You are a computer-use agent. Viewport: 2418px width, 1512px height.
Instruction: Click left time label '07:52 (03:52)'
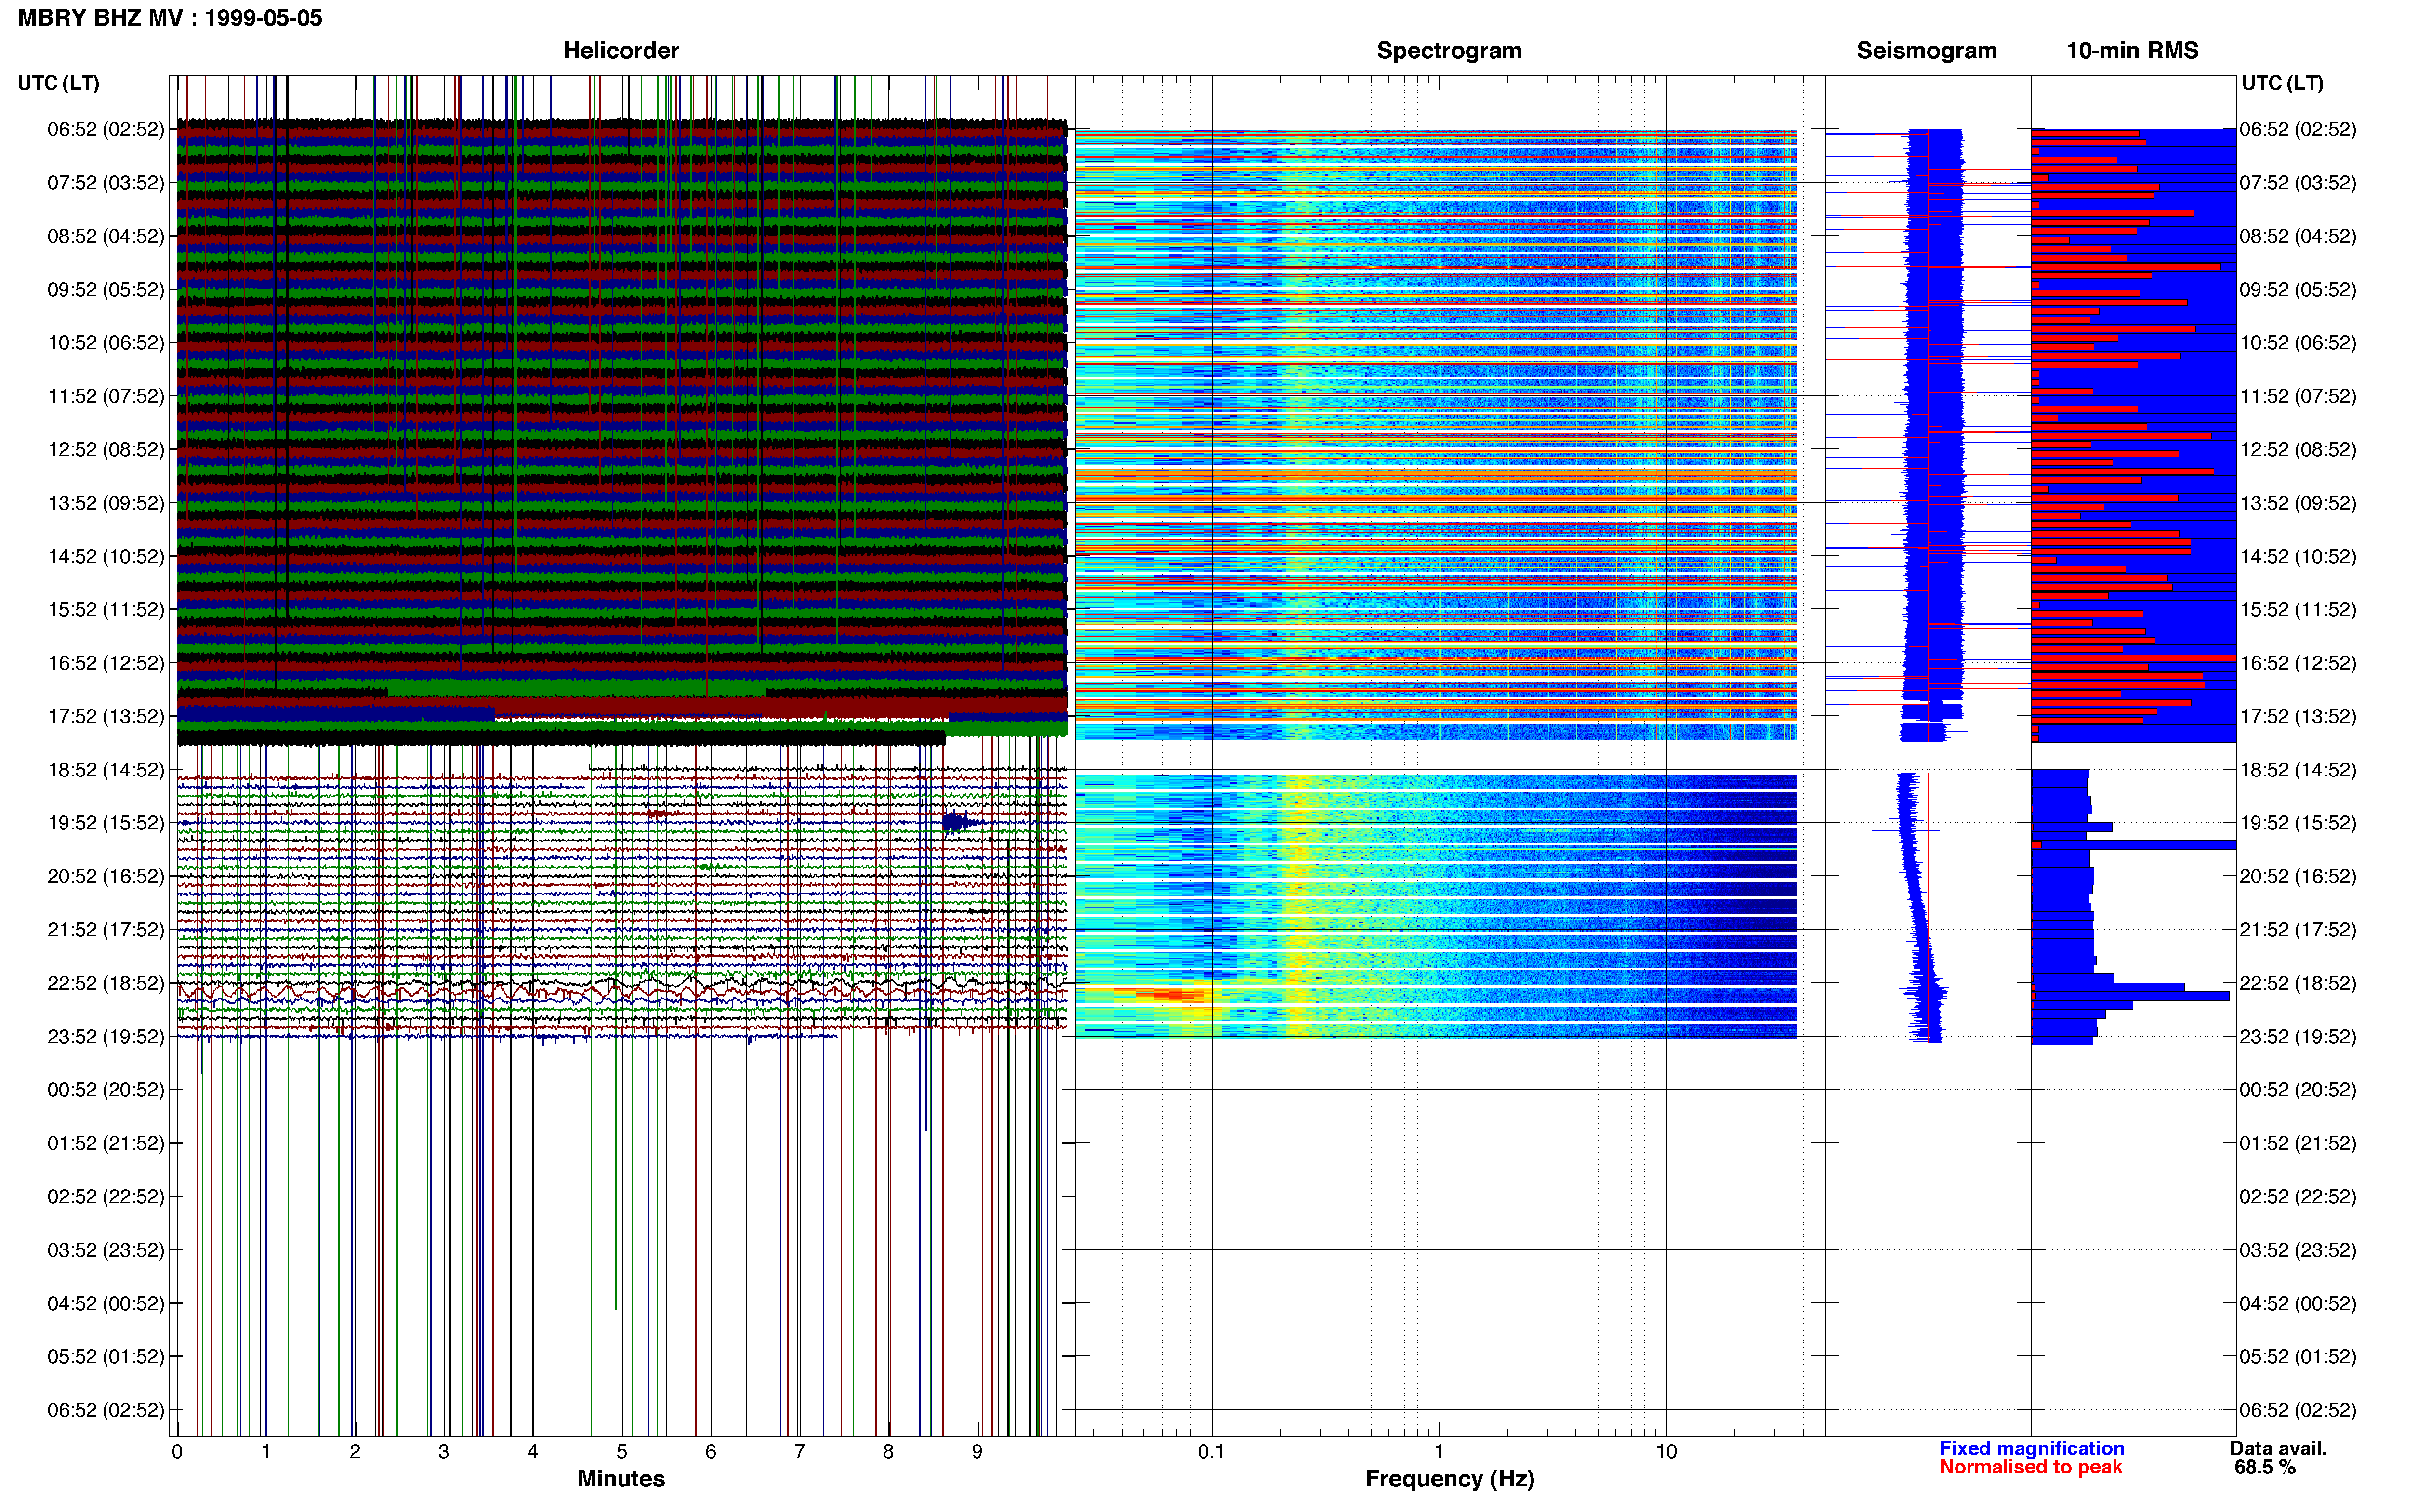coord(105,182)
